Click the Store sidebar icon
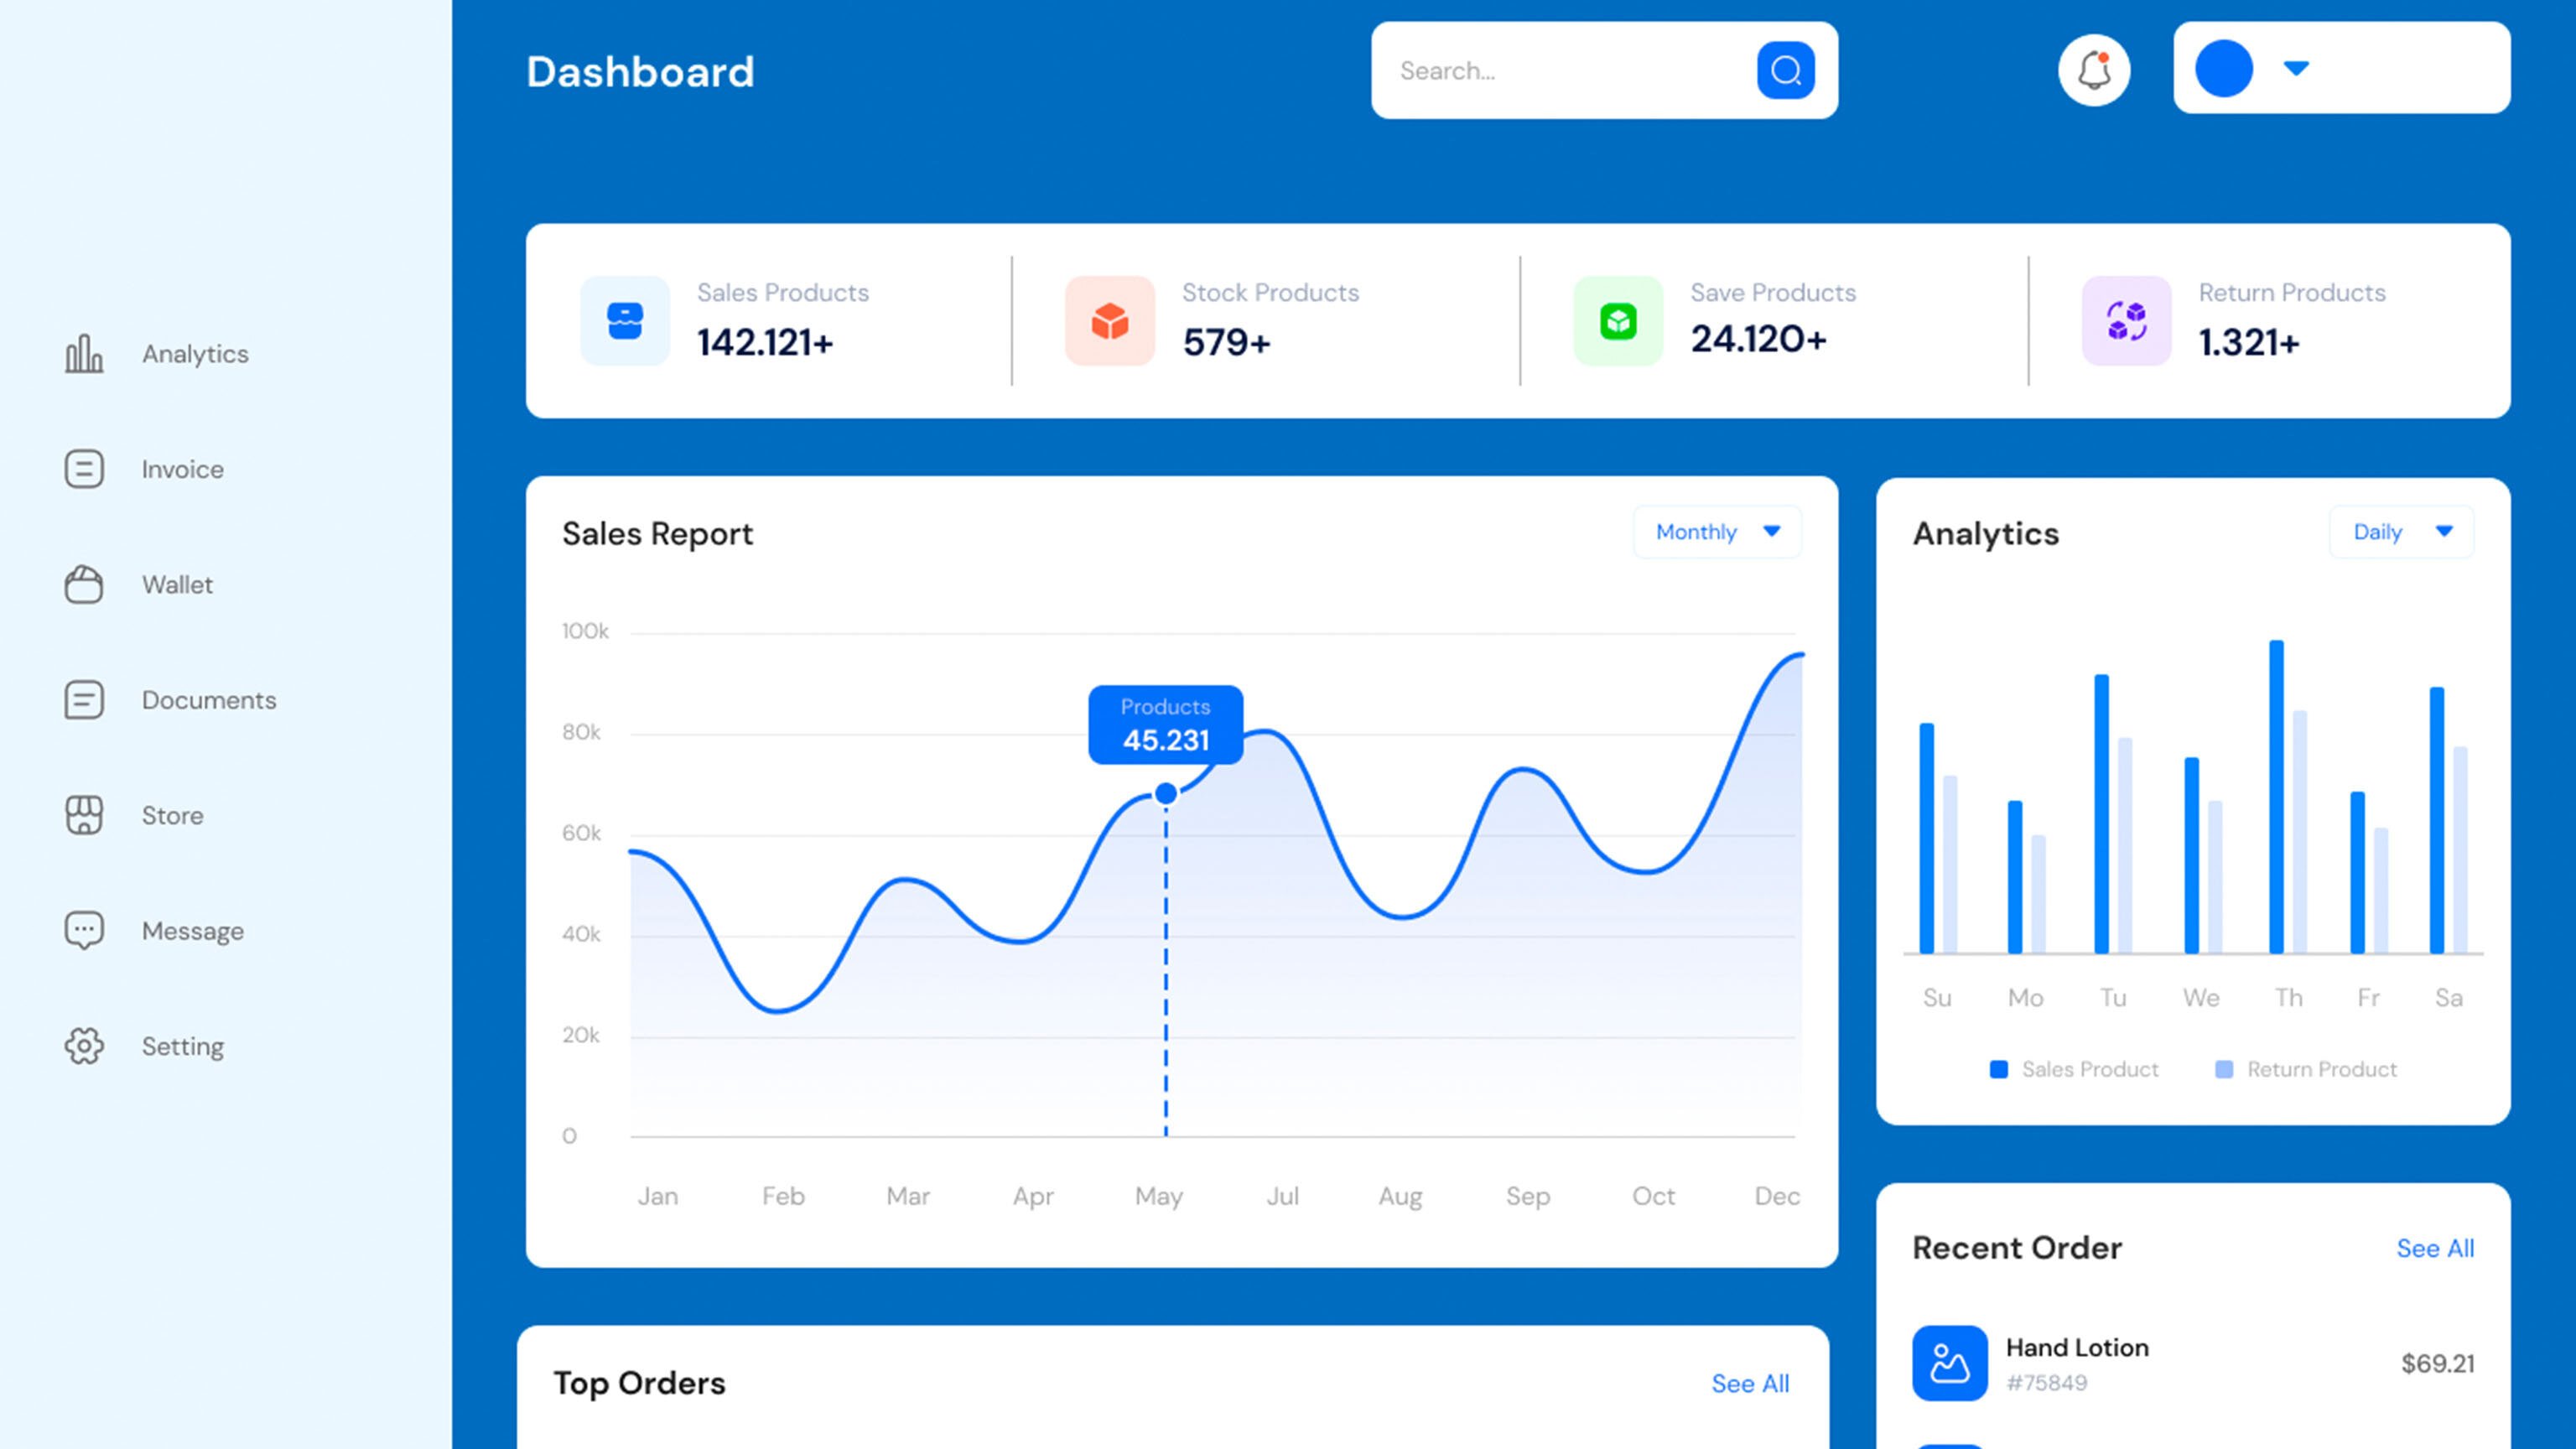2576x1449 pixels. (x=84, y=815)
